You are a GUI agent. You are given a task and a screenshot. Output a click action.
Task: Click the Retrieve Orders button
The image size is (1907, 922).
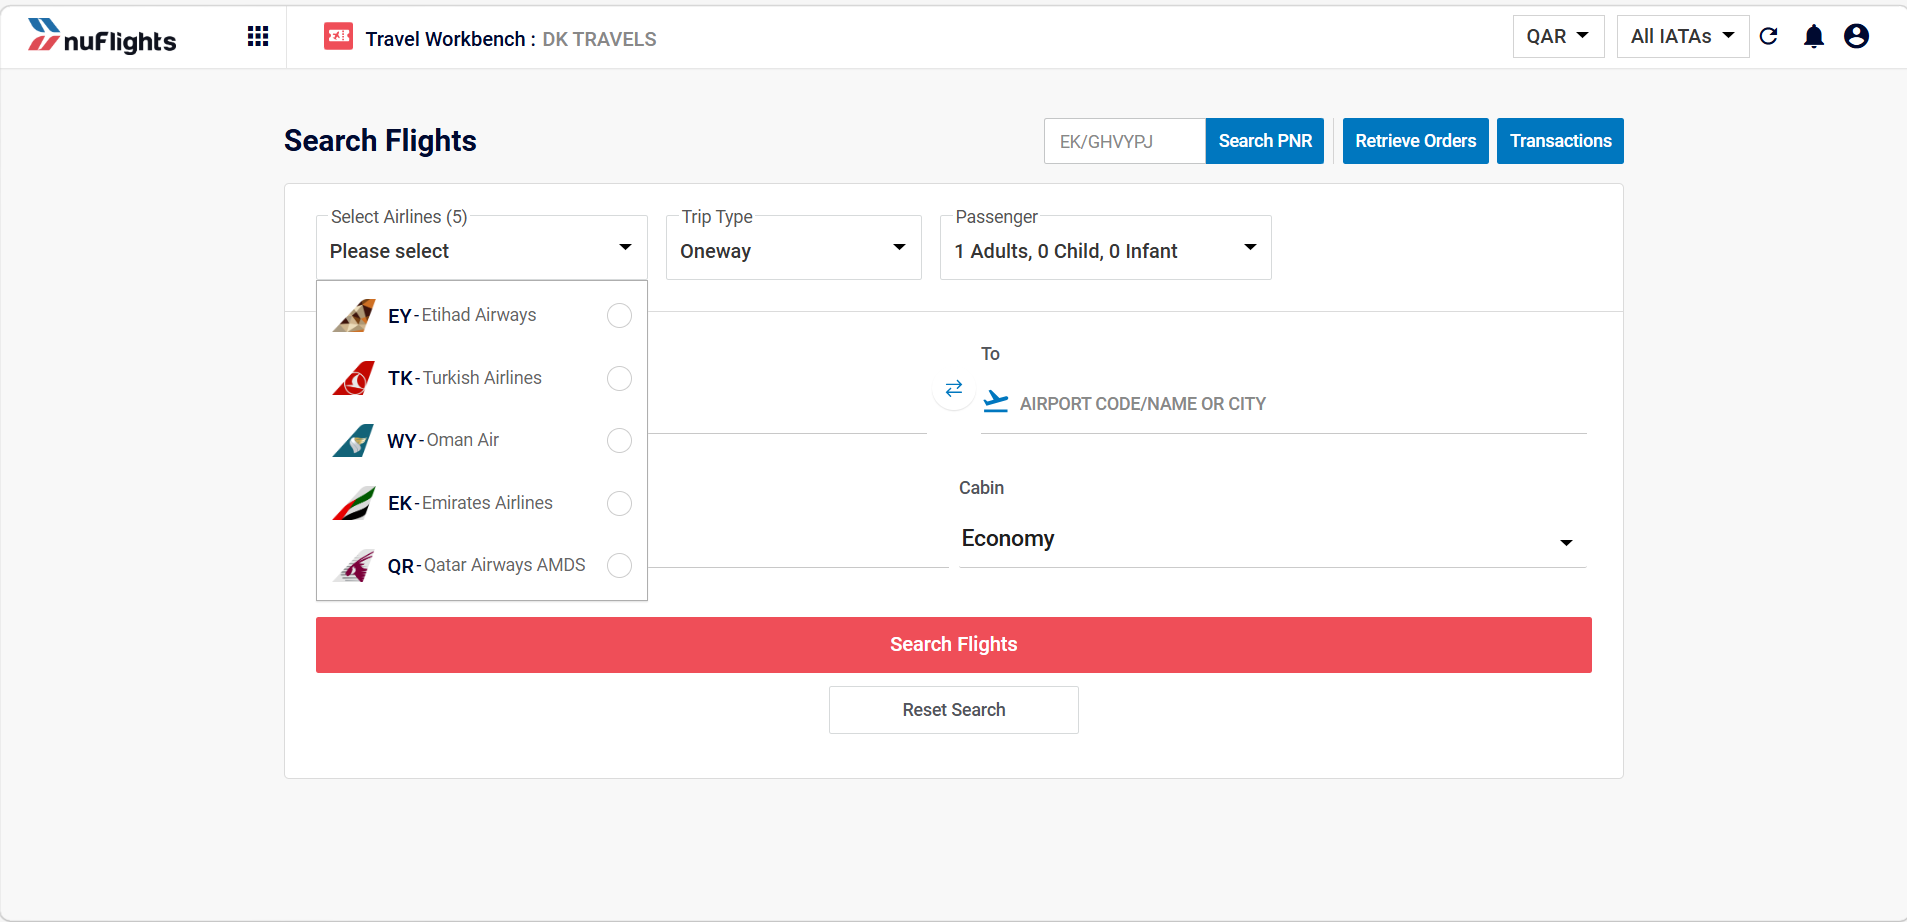tap(1416, 141)
